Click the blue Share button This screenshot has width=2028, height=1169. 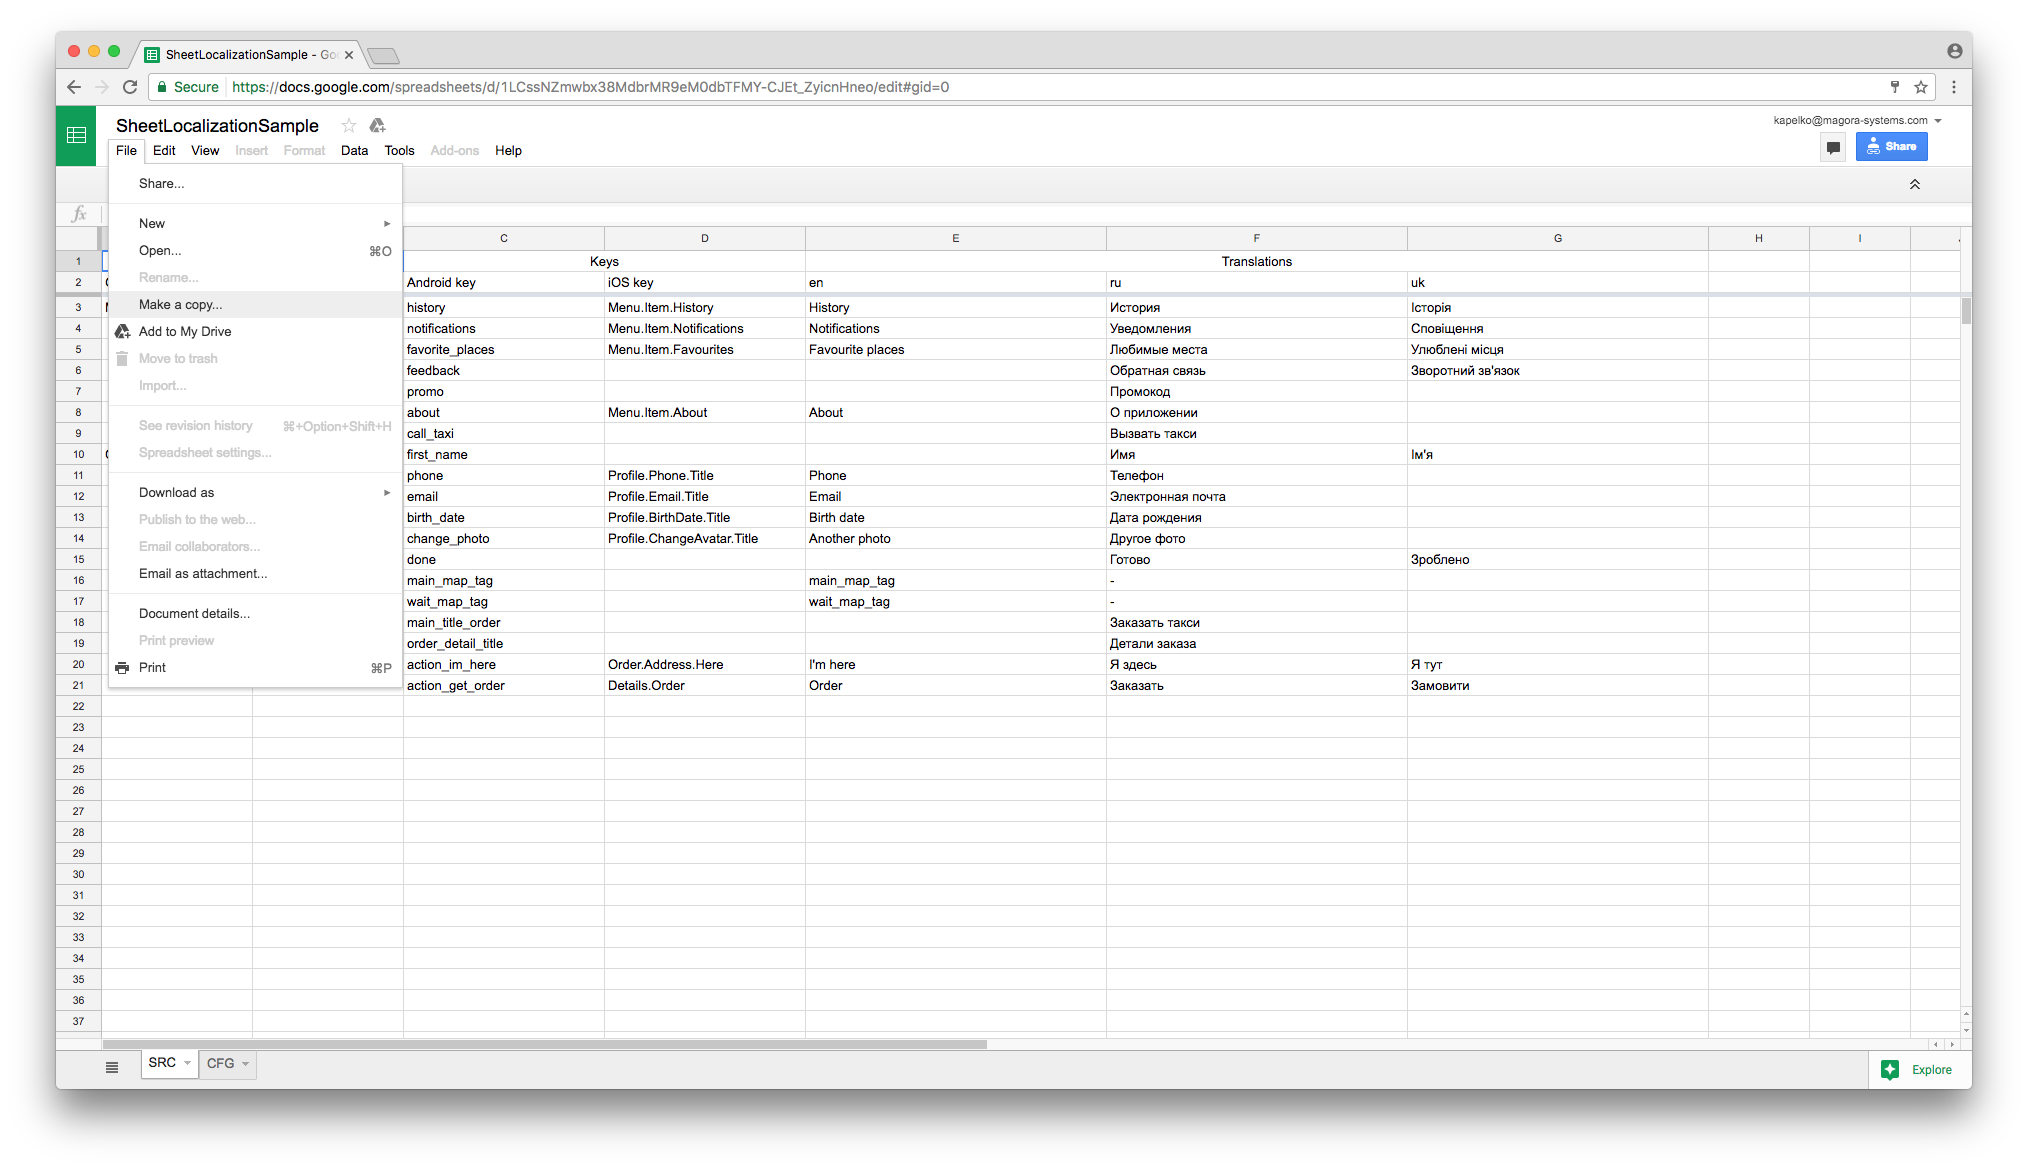1891,147
